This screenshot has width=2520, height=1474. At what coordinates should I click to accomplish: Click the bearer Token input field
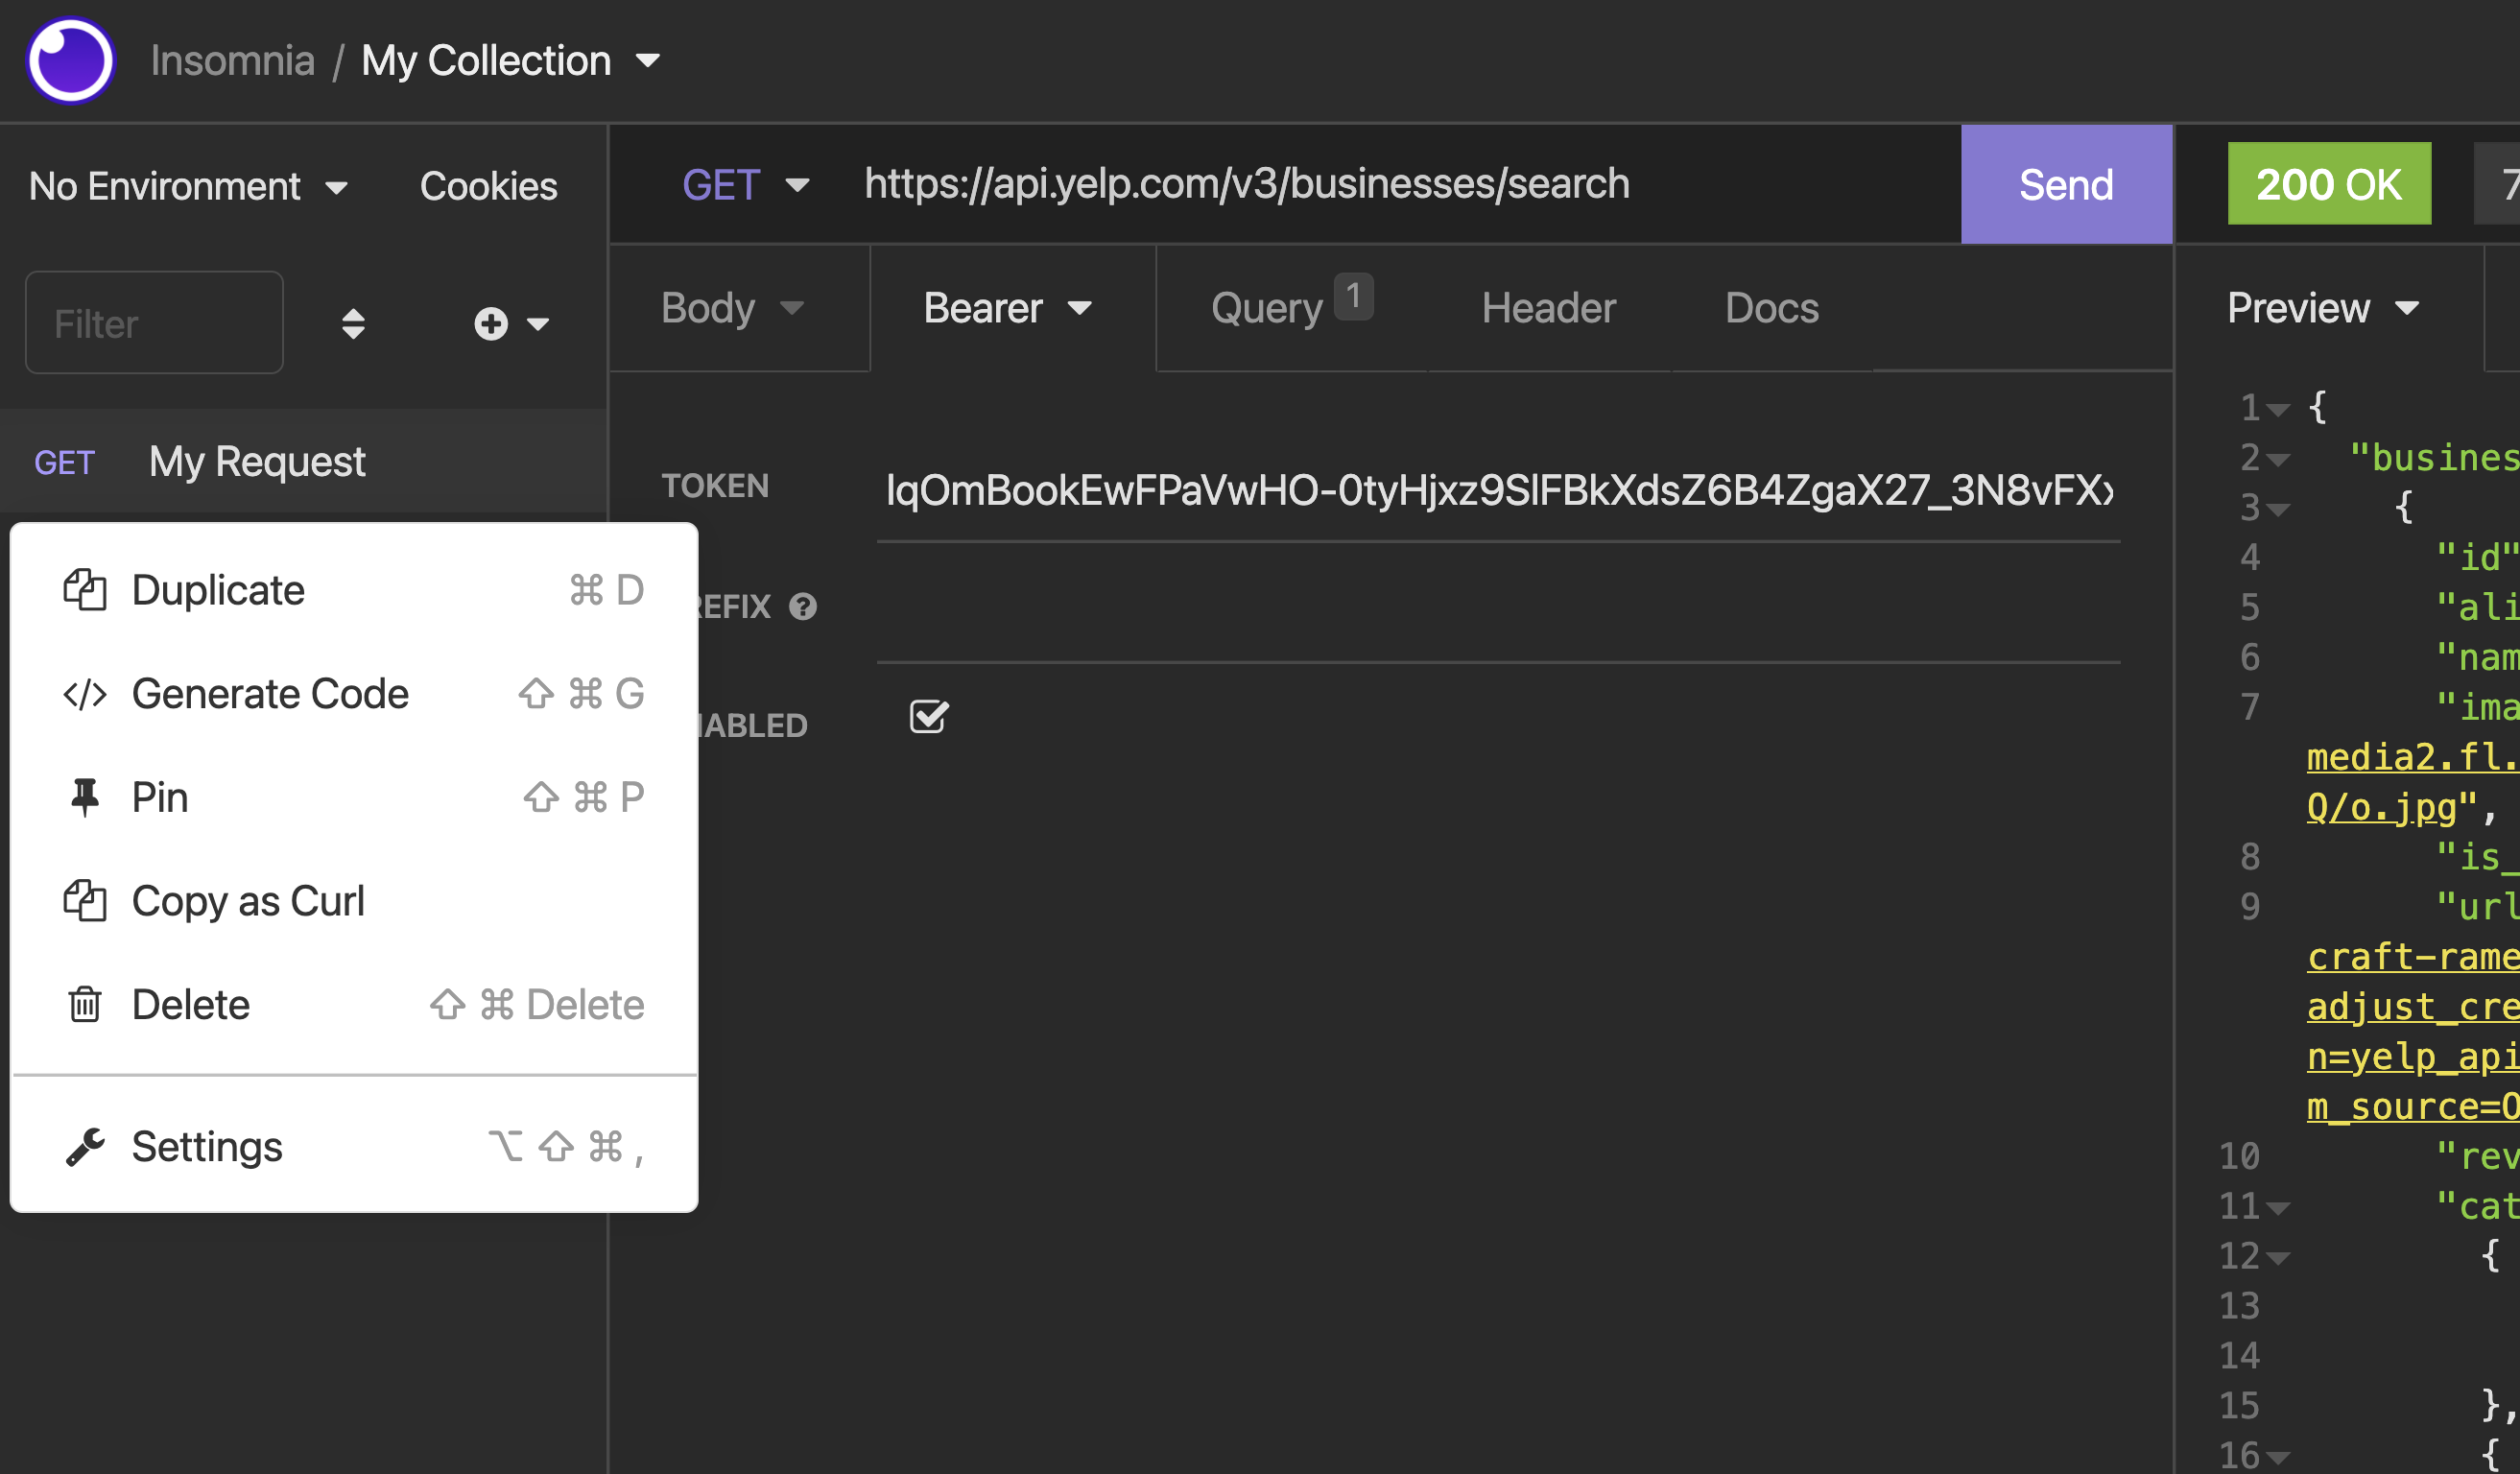tap(1498, 490)
